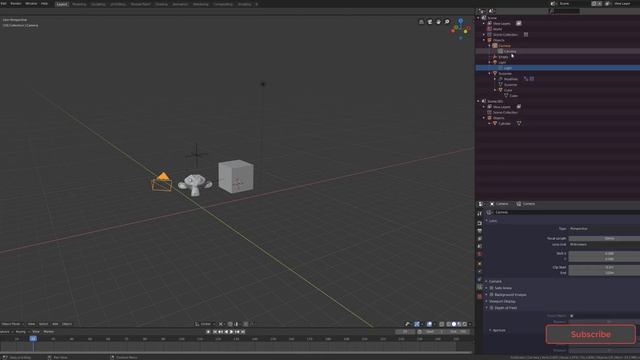
Task: Click the blue Z axis on navigation gizmo
Action: tap(460, 21)
